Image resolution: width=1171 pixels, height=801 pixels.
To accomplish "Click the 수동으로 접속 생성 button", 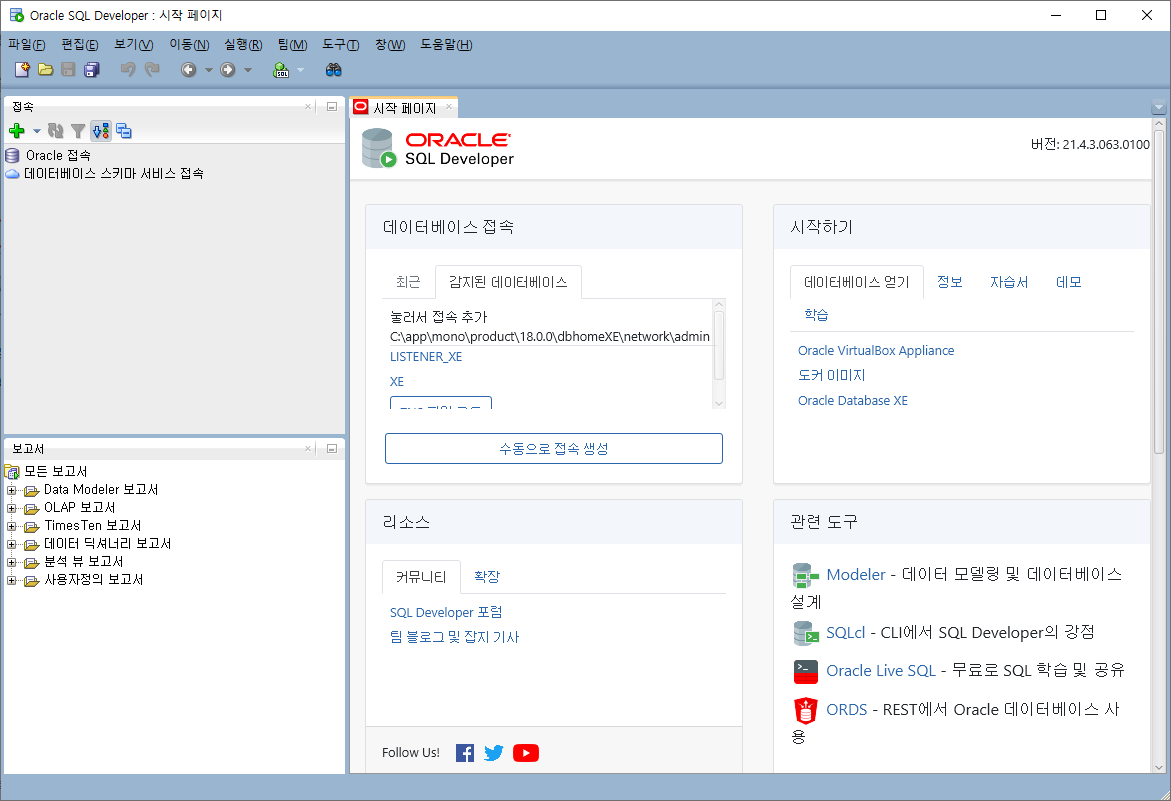I will point(553,448).
